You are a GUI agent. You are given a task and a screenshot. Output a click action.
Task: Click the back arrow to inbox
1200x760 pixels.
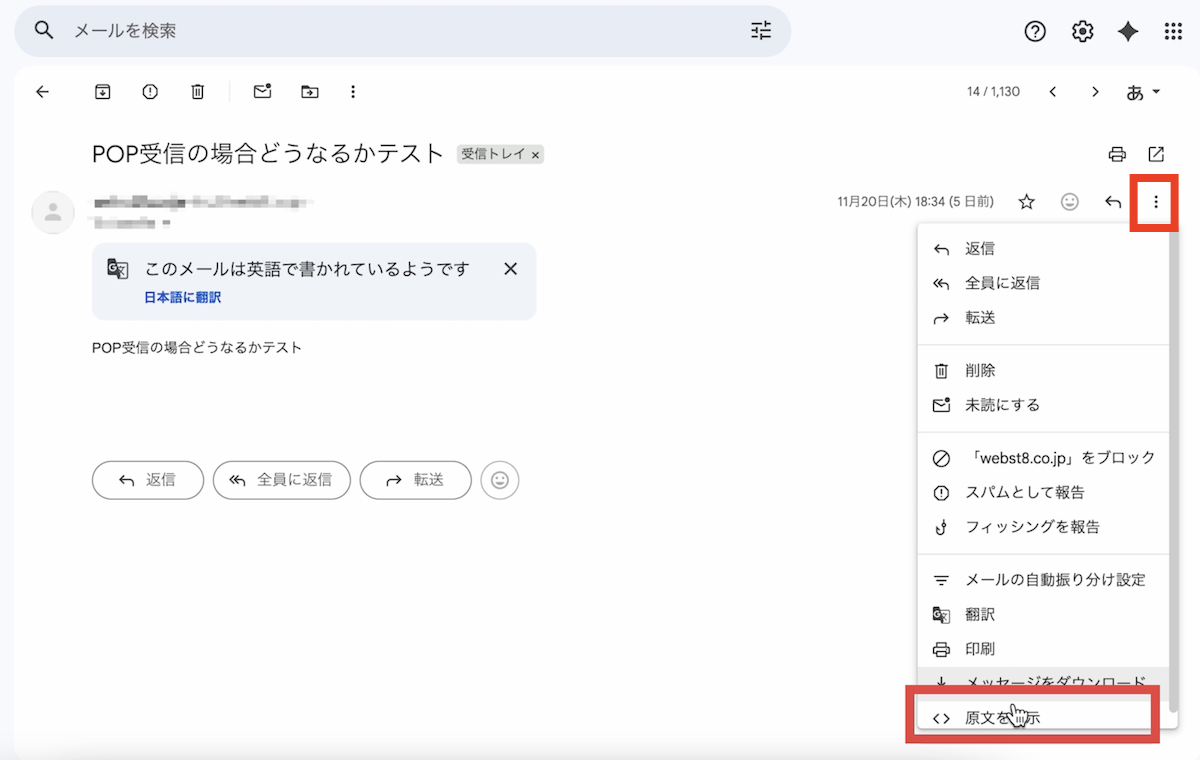coord(42,92)
